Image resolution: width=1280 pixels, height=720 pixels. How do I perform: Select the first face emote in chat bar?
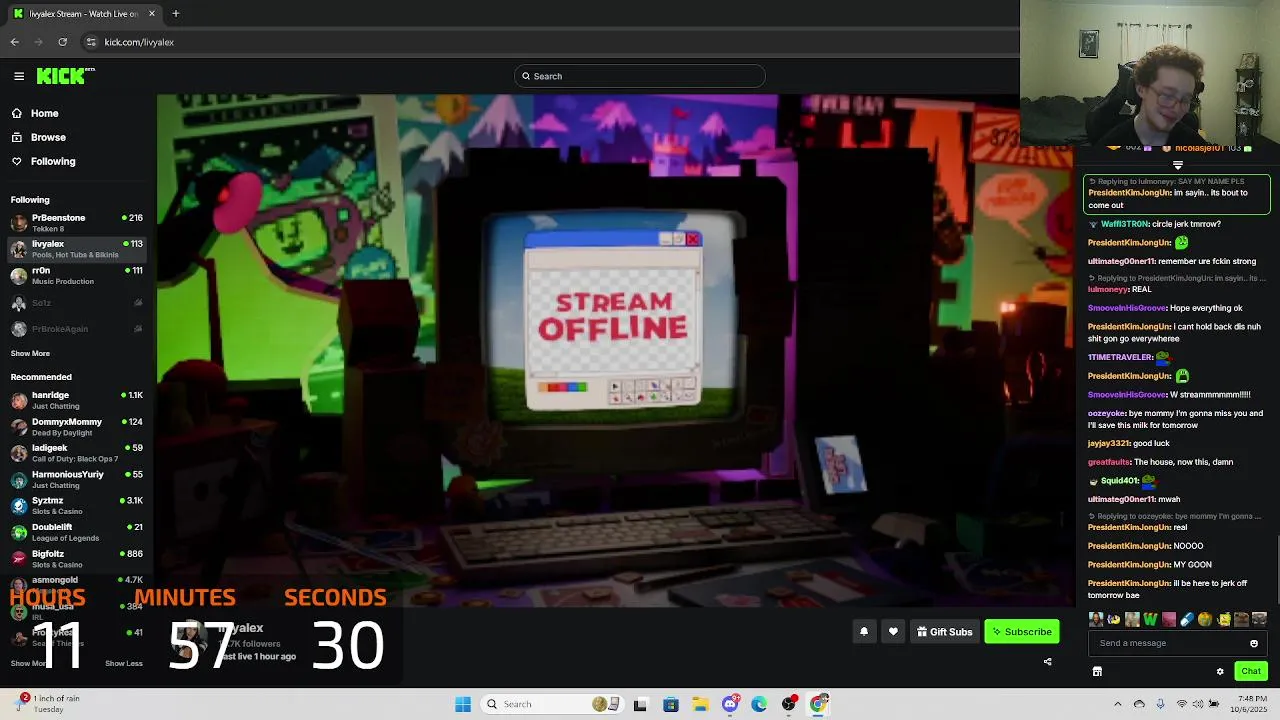point(1096,620)
